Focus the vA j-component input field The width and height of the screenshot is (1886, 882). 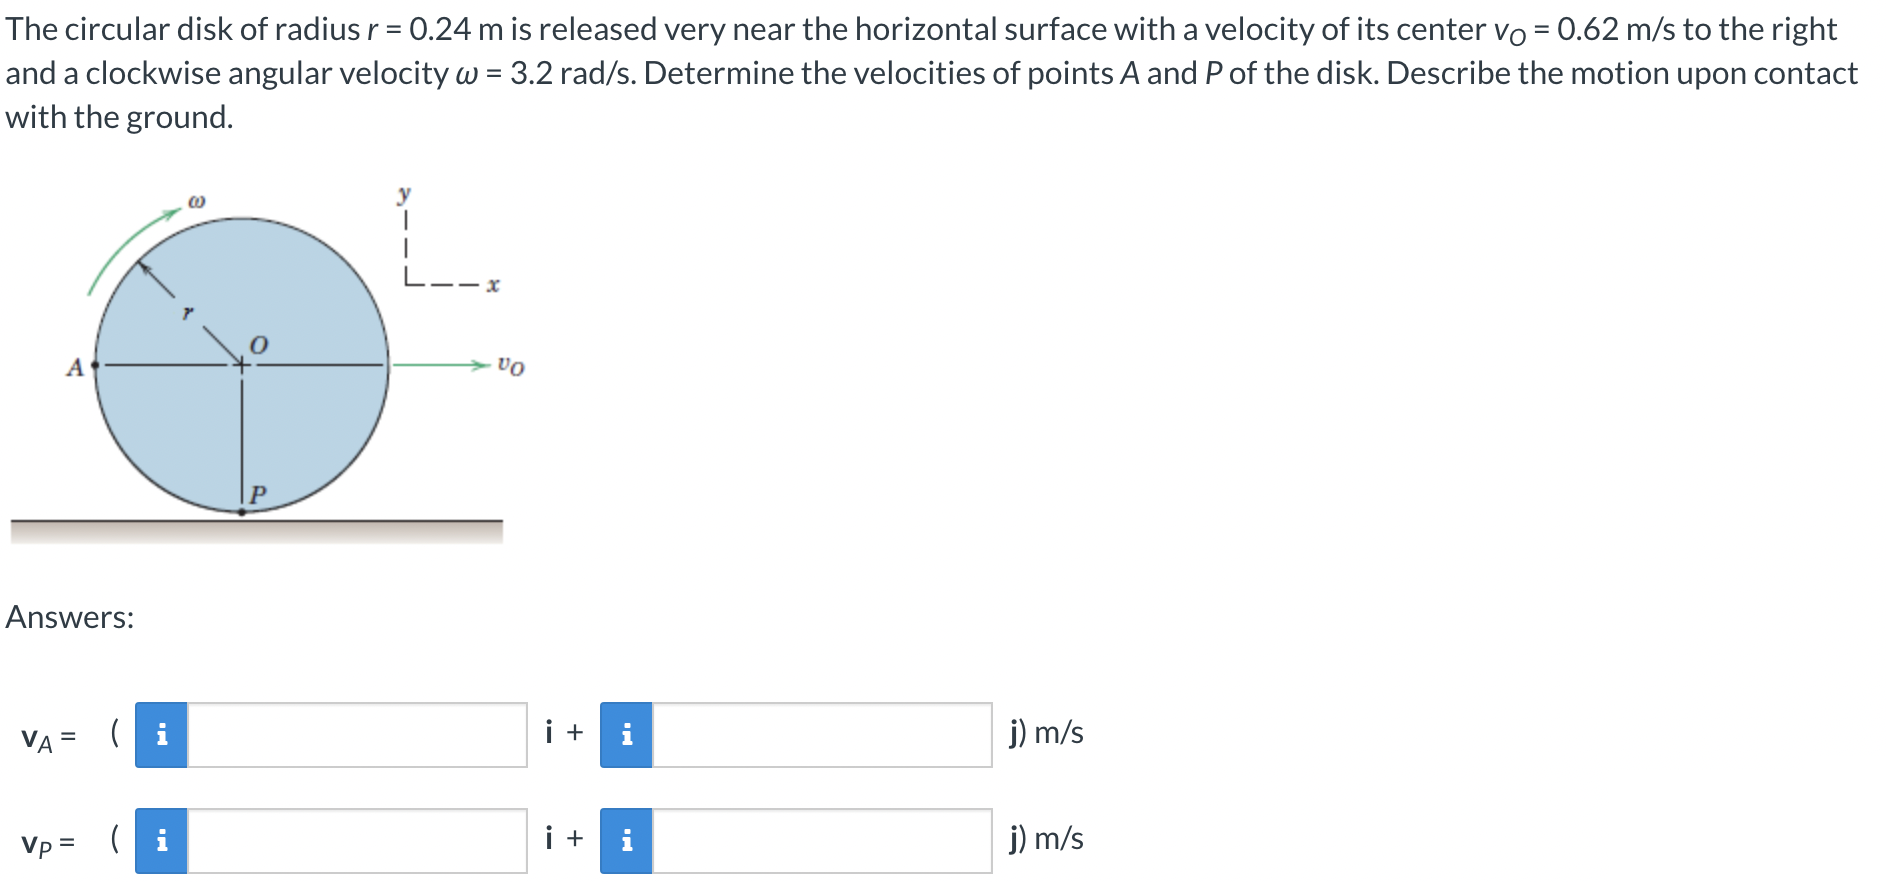(x=822, y=735)
